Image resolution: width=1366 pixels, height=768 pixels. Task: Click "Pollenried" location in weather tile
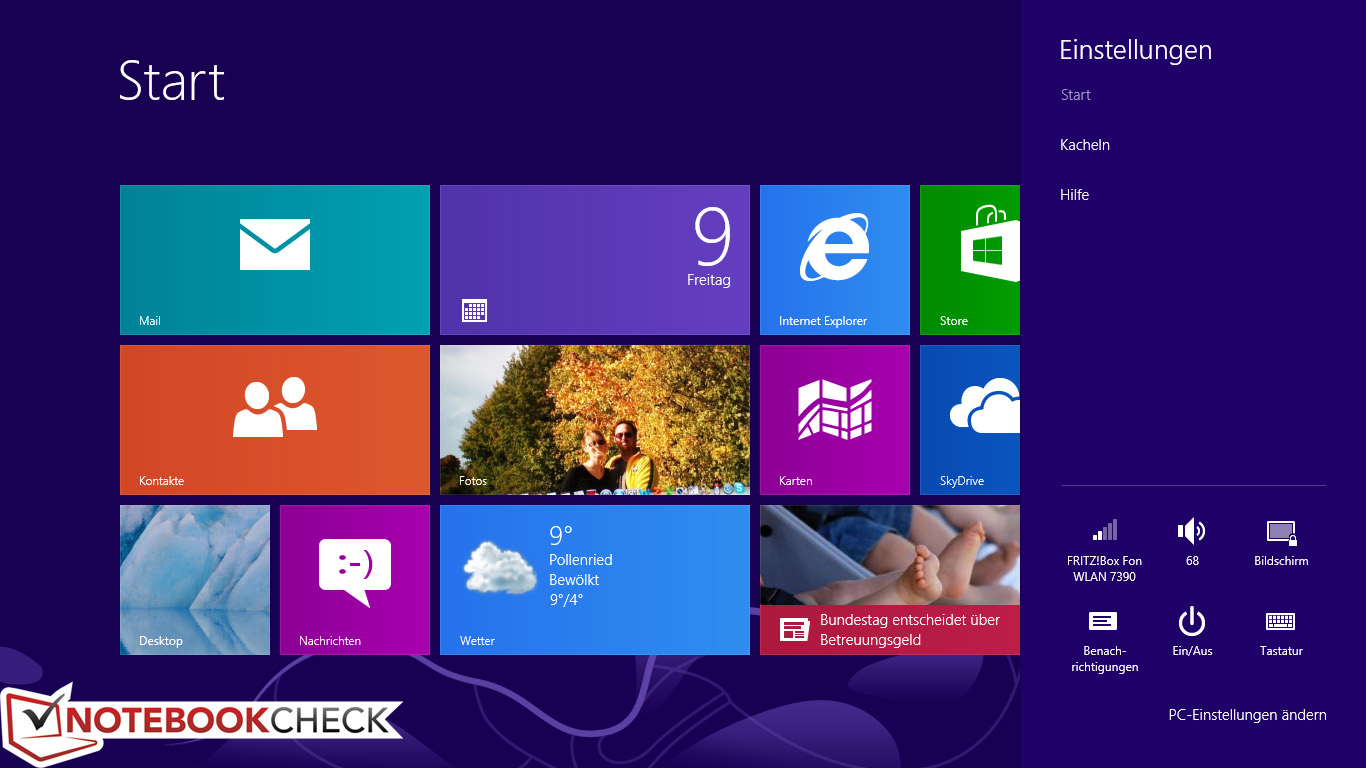pyautogui.click(x=580, y=560)
